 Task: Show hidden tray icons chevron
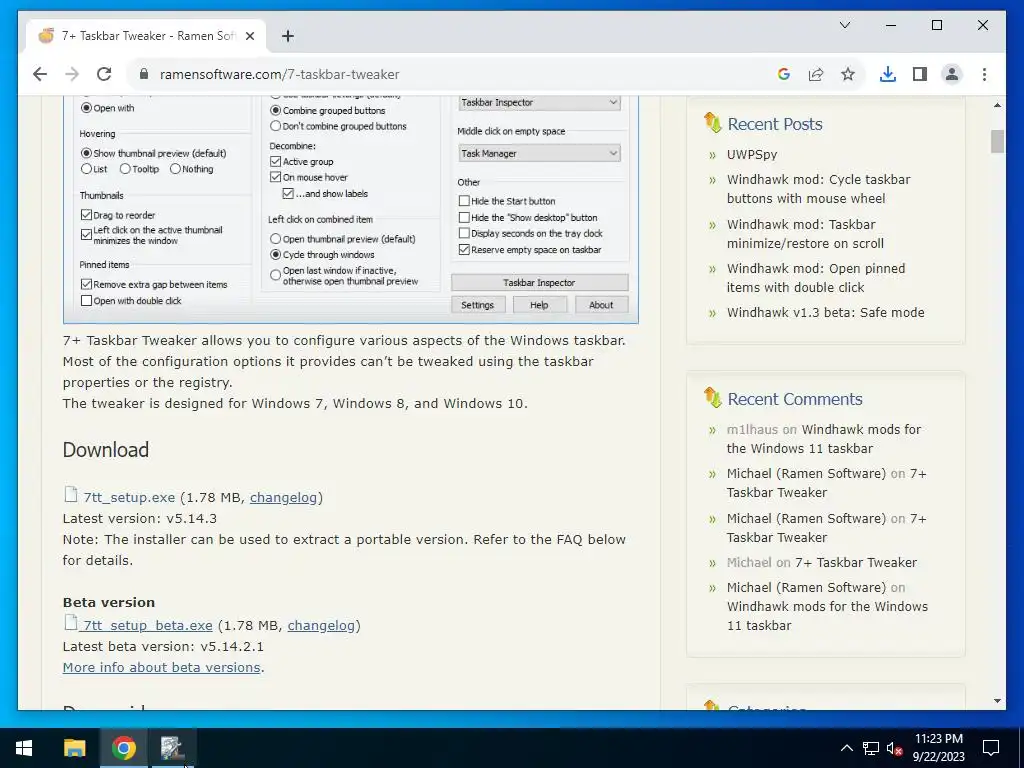click(846, 748)
